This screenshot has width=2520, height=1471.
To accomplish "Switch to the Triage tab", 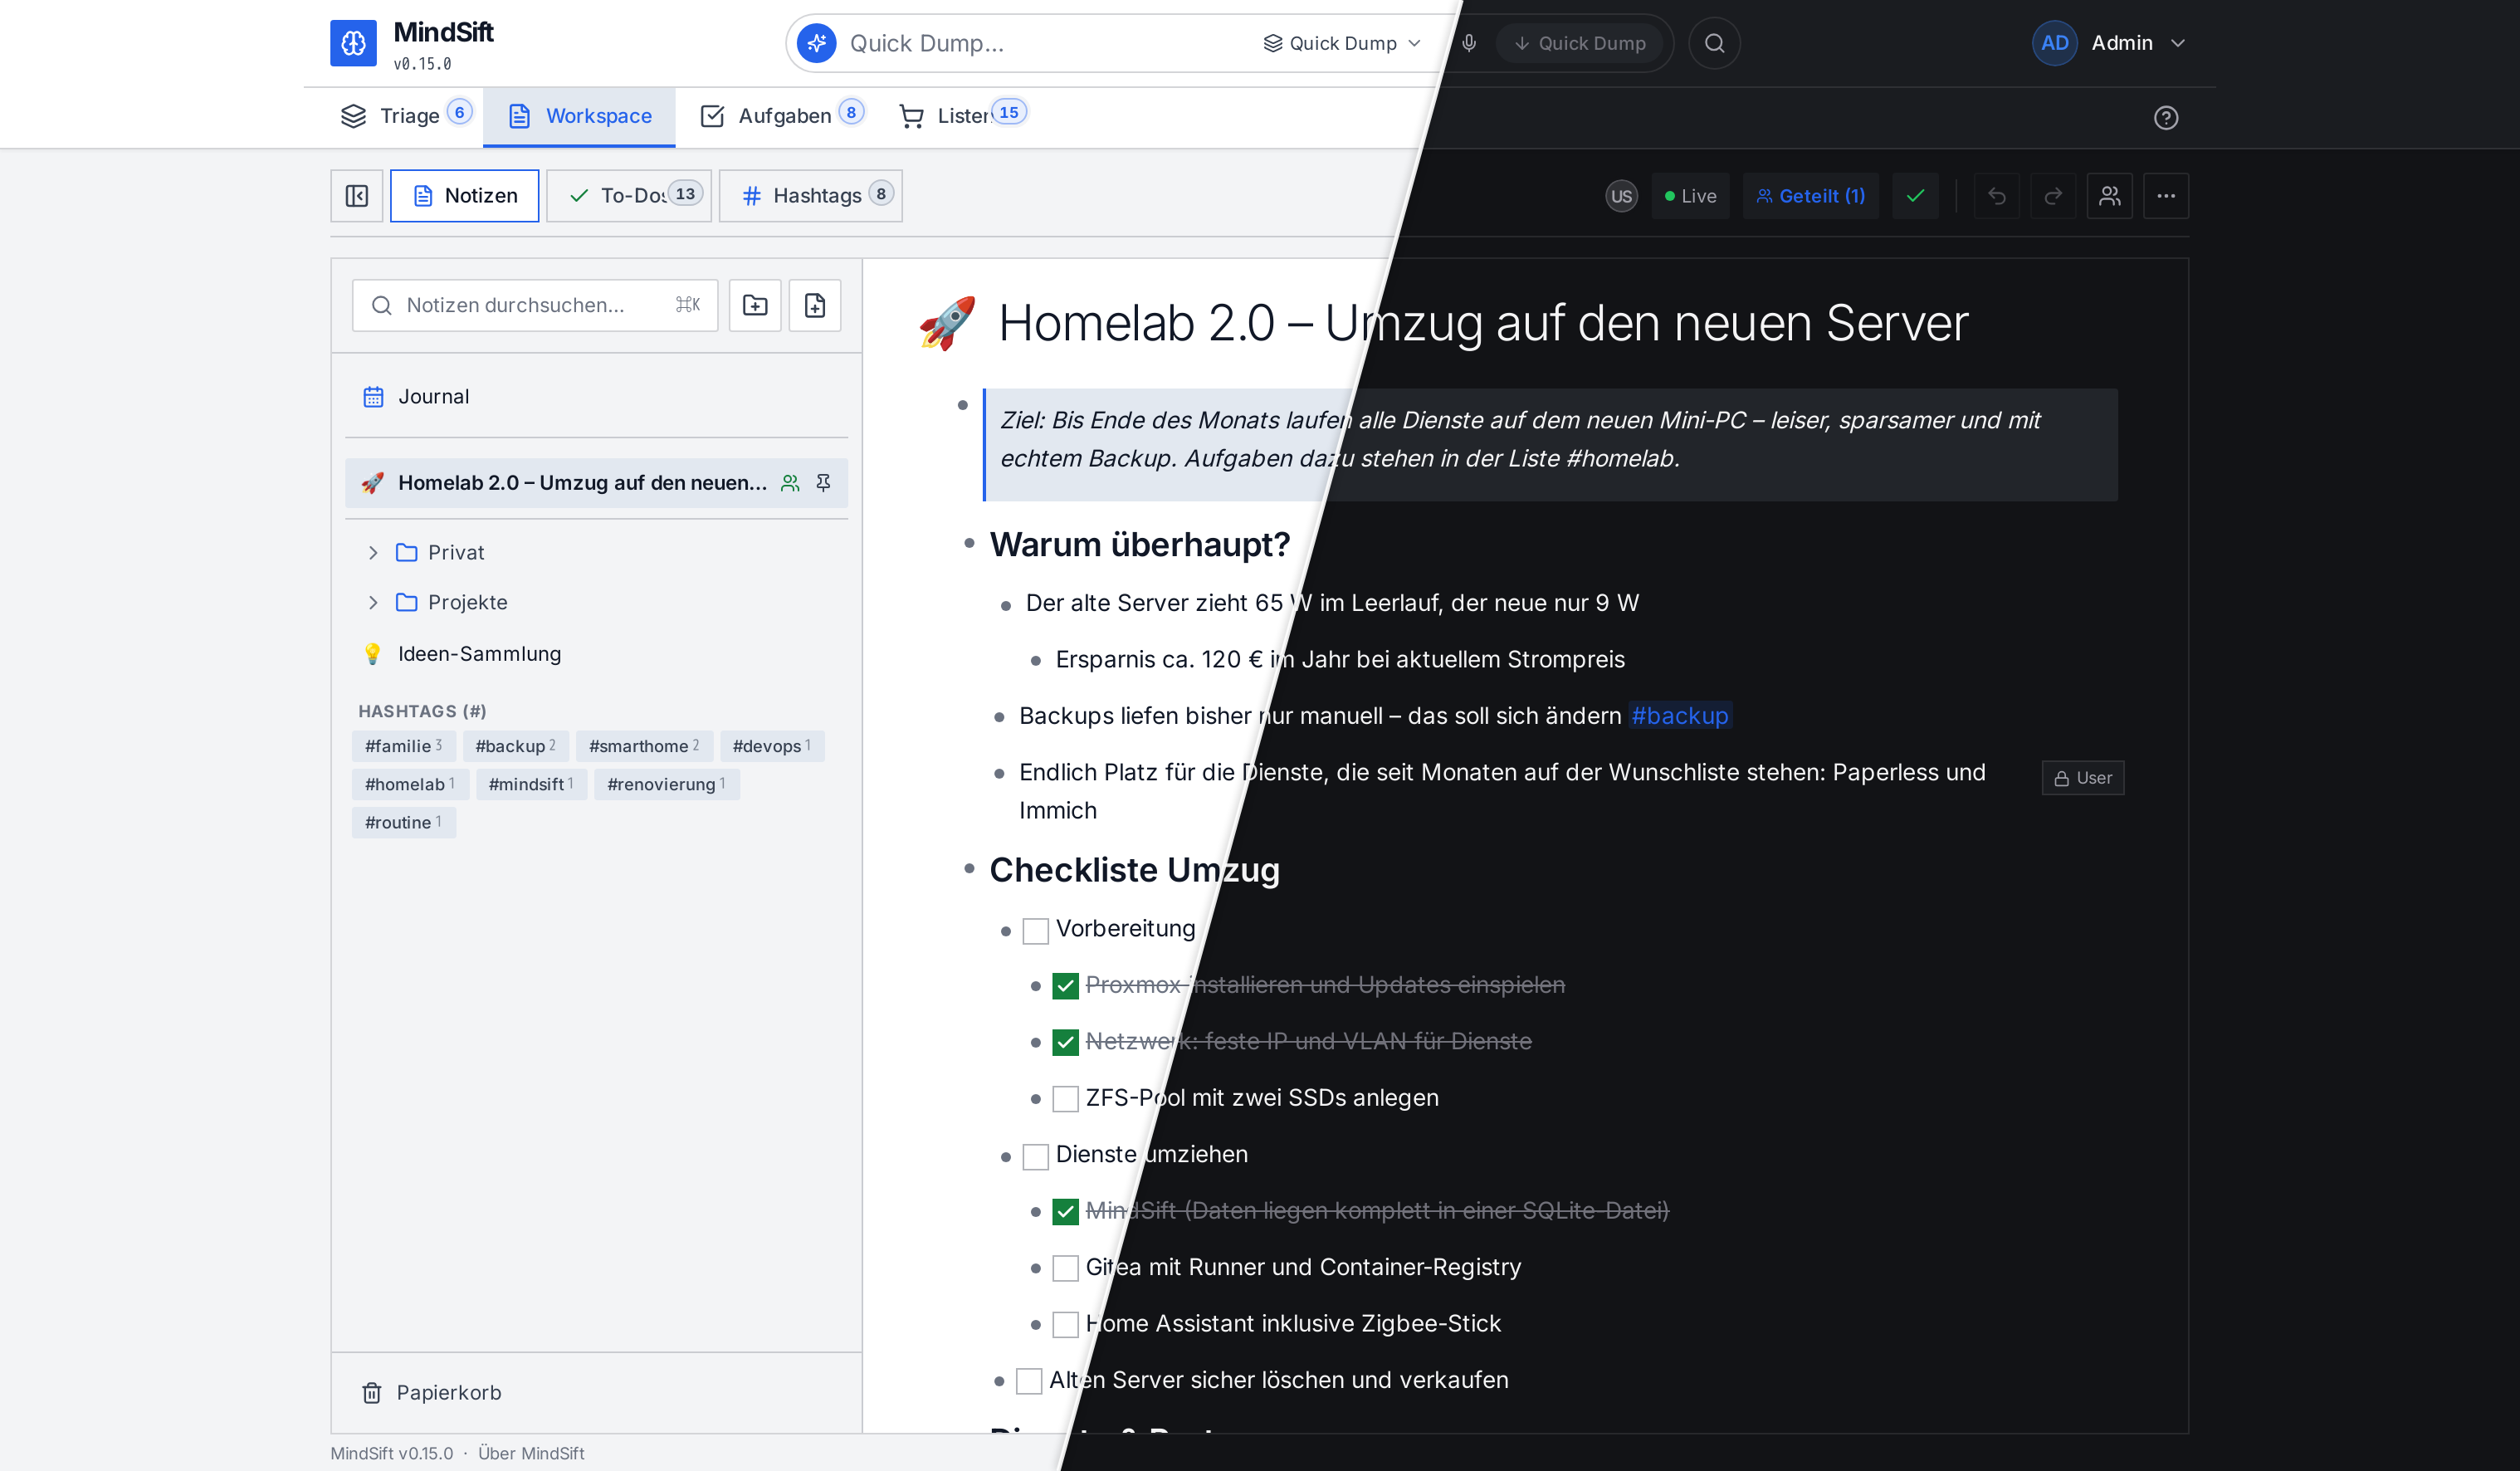I will pos(404,116).
